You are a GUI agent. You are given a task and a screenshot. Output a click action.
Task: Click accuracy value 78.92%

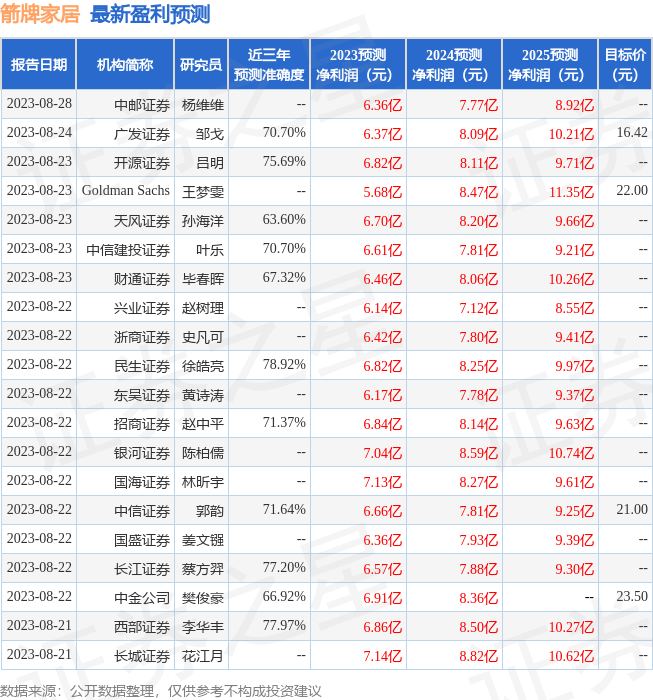coord(284,364)
